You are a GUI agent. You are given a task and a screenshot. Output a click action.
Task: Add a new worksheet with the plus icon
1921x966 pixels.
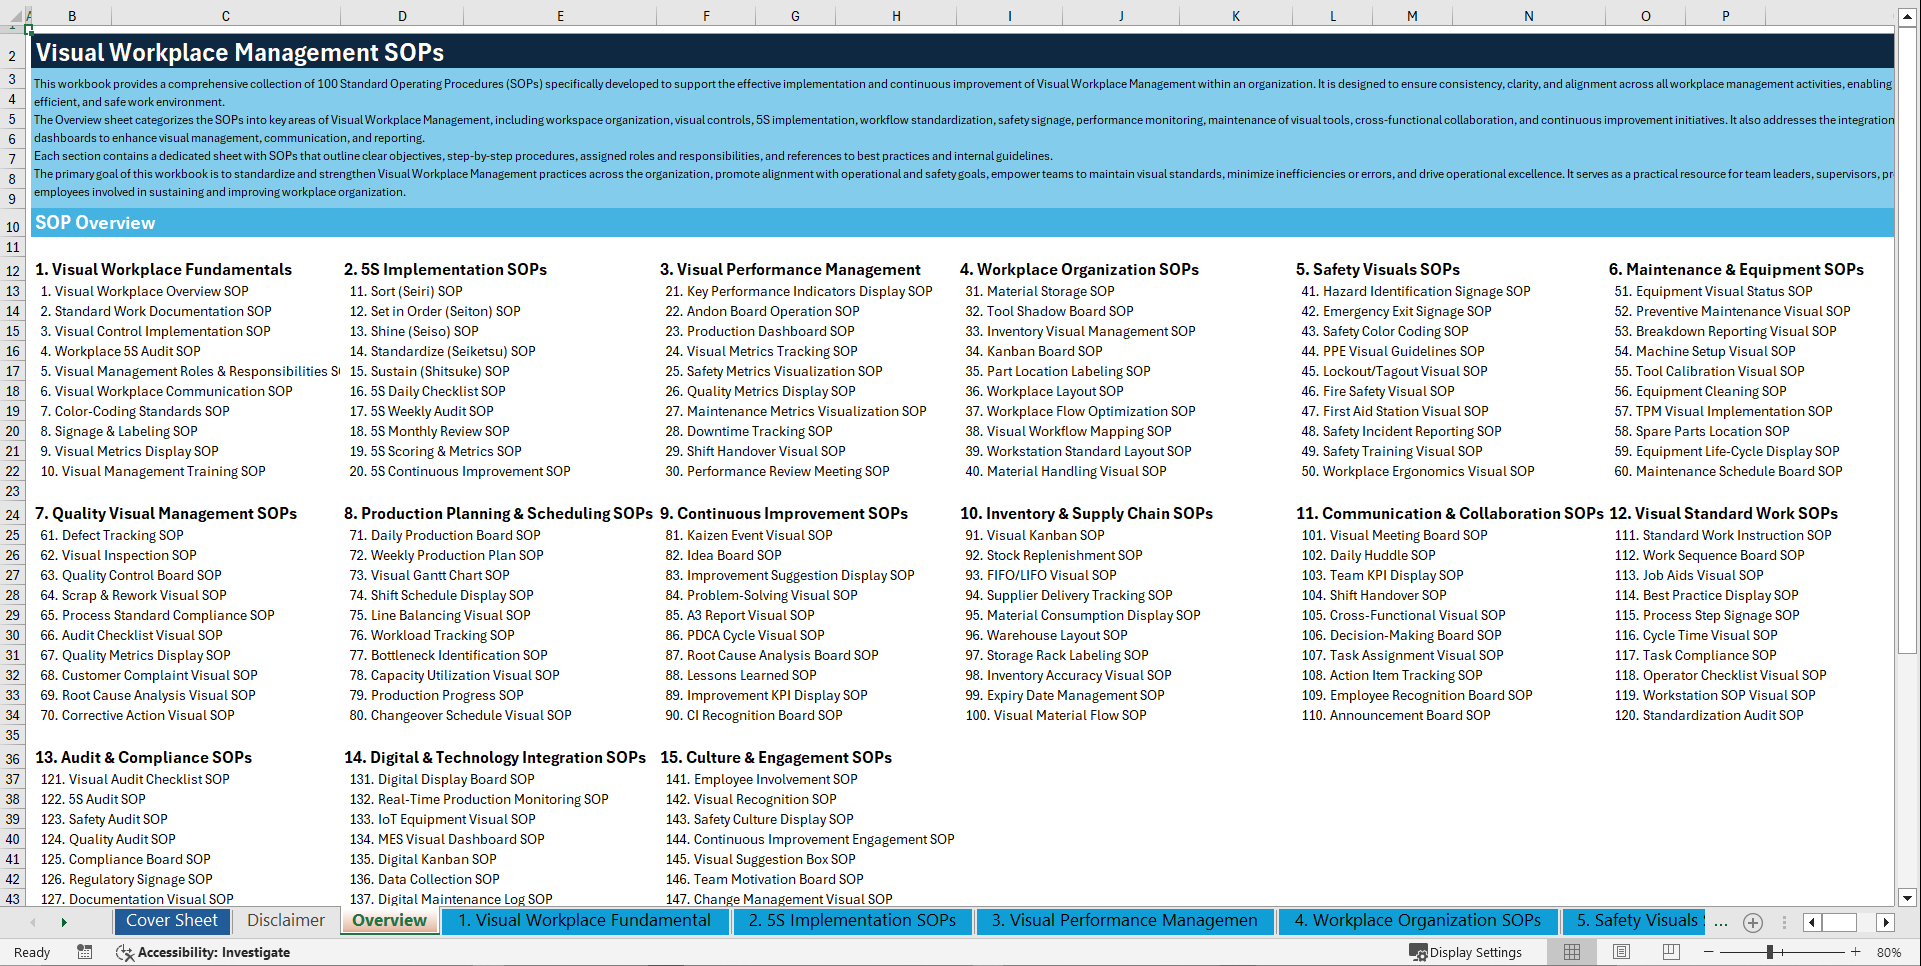point(1752,922)
